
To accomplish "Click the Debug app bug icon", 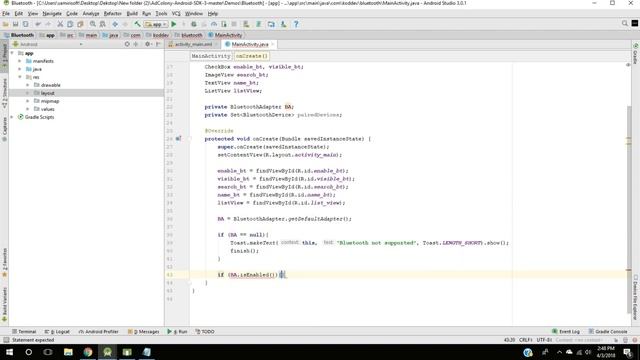I will [x=194, y=24].
